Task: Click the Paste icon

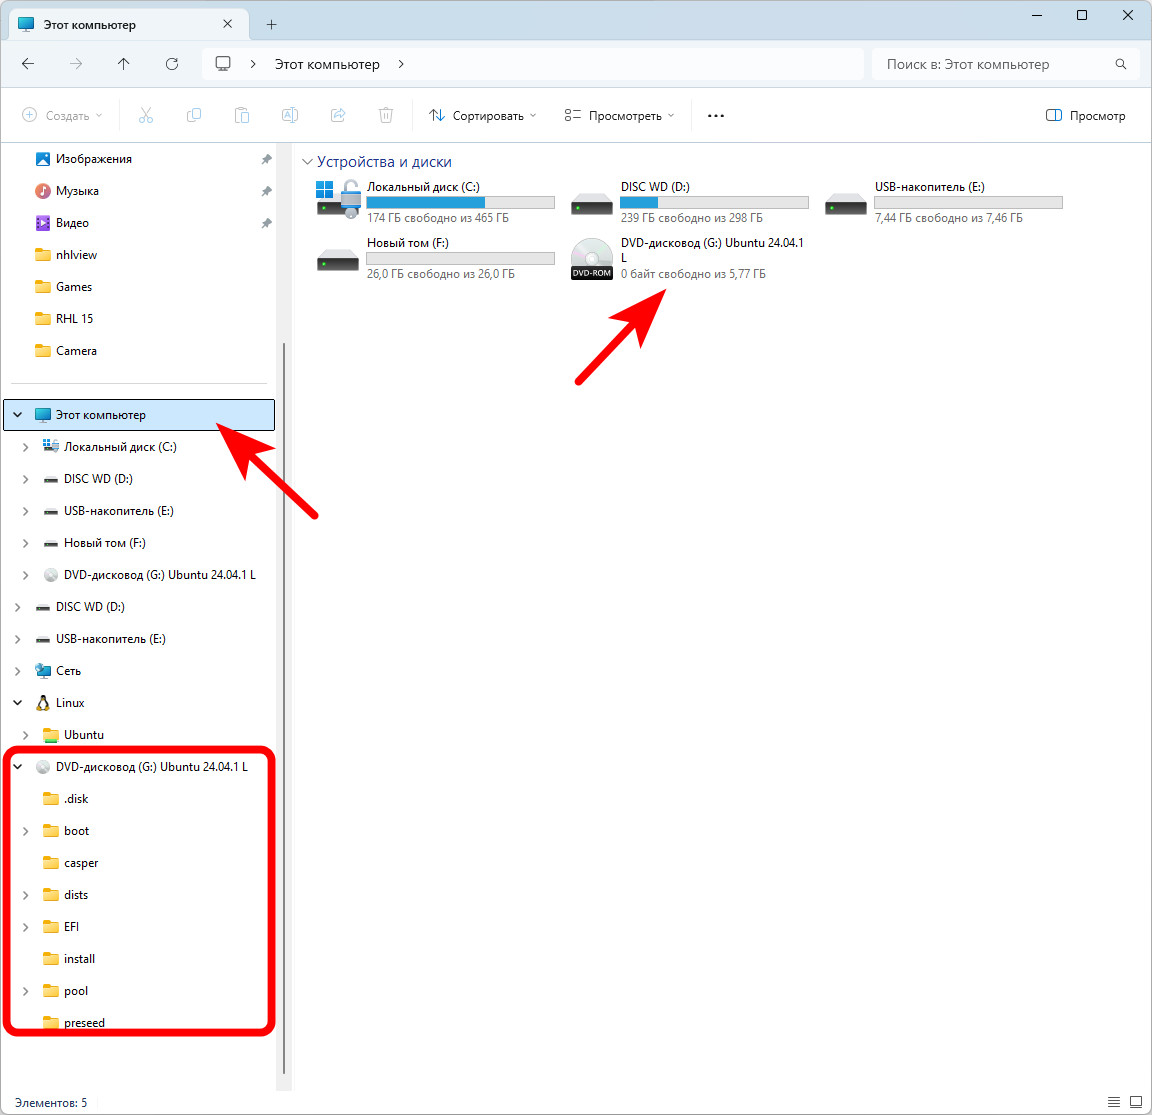Action: pos(242,115)
